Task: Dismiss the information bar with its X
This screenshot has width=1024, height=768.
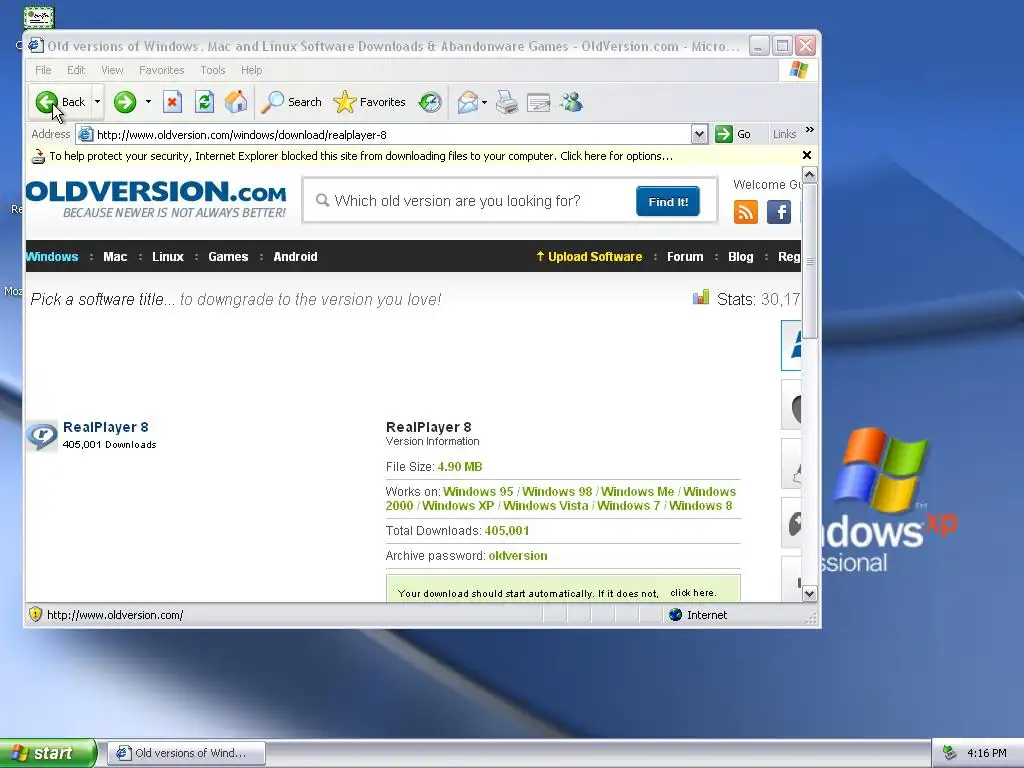Action: click(807, 155)
